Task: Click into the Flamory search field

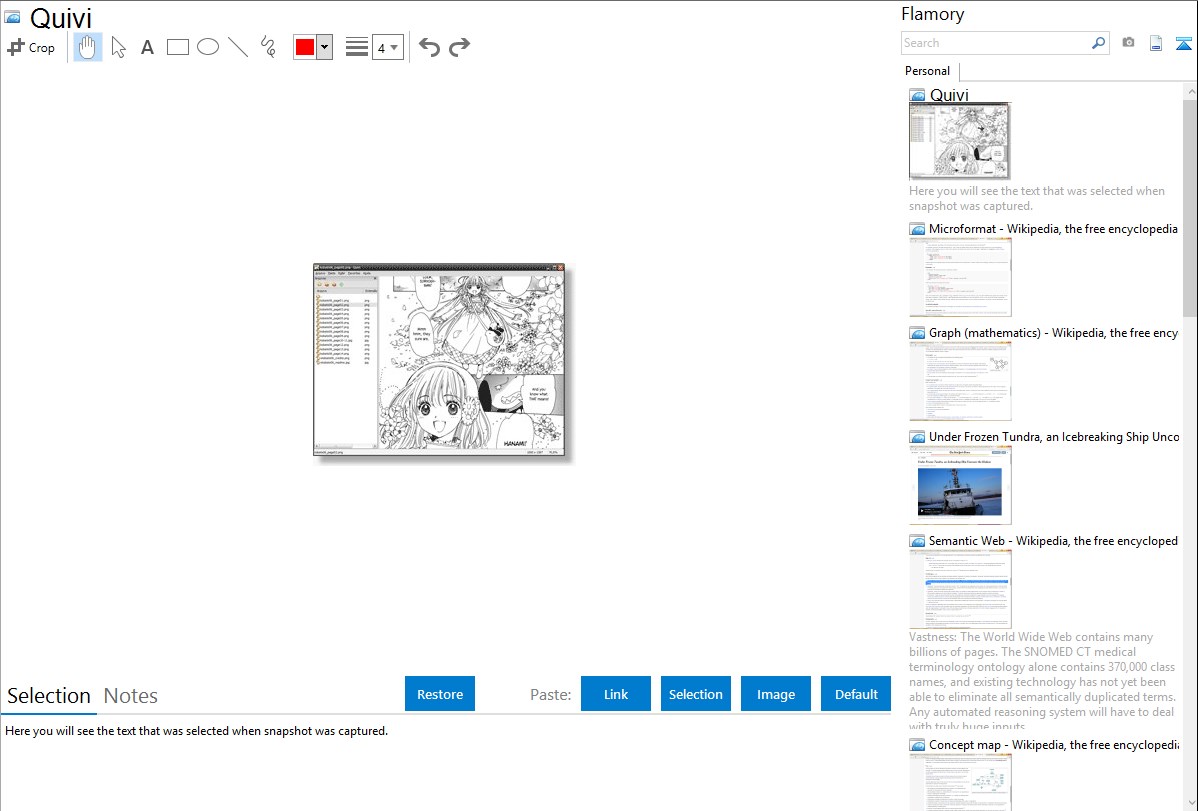Action: click(996, 43)
